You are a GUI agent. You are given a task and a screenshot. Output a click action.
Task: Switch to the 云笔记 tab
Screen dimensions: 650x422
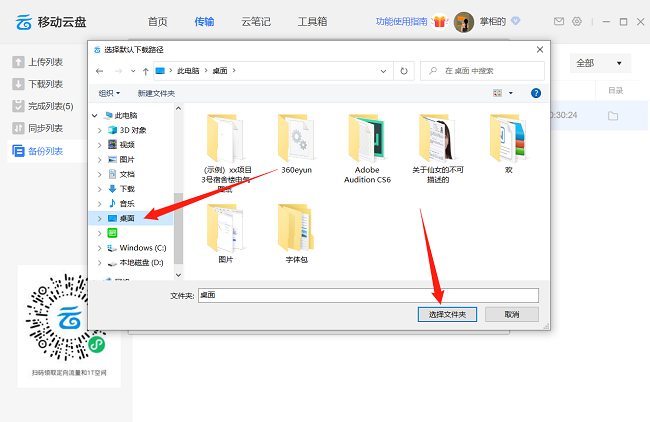point(256,21)
